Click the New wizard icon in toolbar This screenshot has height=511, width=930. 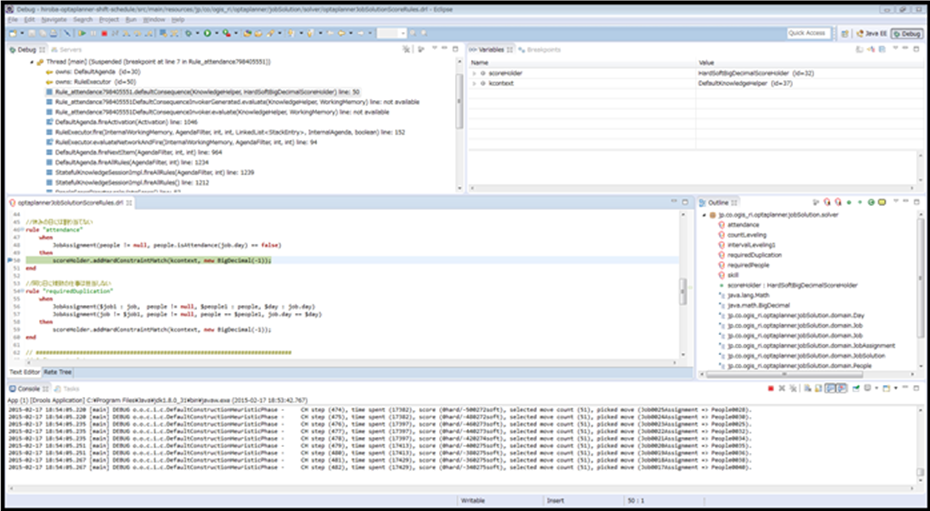point(12,33)
